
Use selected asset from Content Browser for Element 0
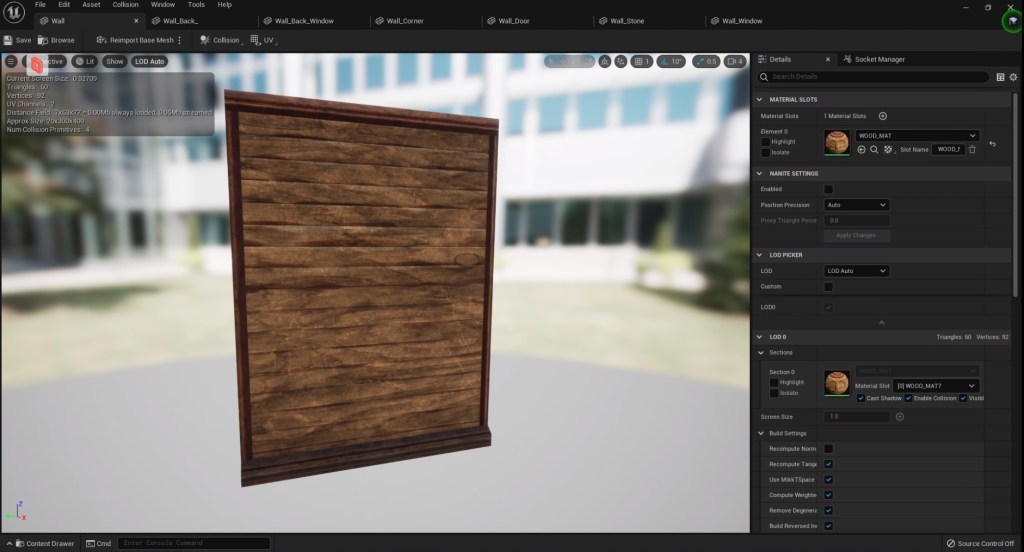(x=861, y=150)
